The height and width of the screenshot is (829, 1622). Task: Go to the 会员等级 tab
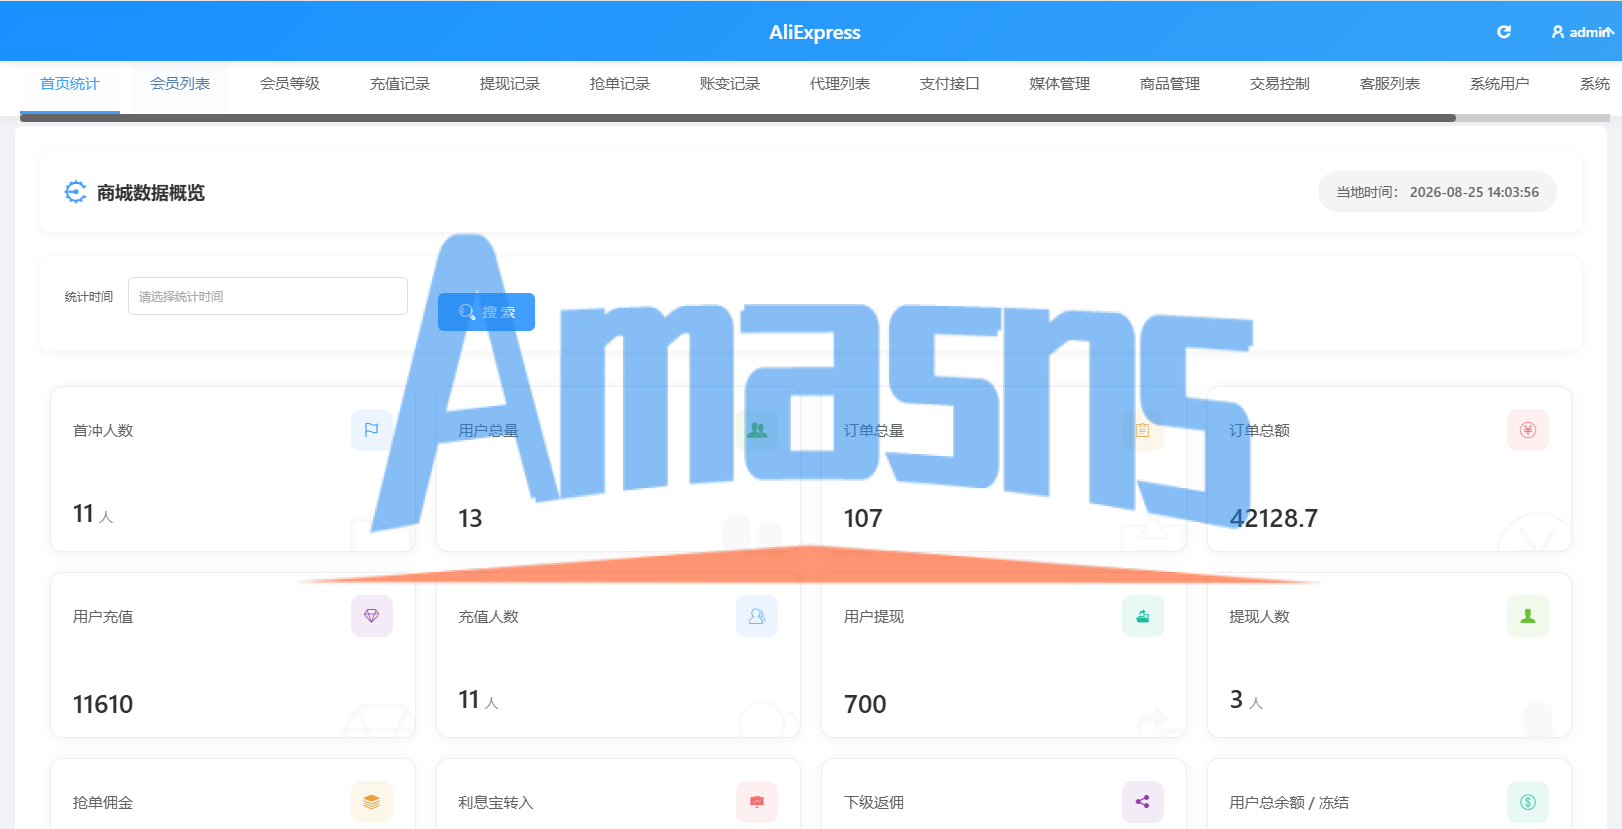[290, 84]
